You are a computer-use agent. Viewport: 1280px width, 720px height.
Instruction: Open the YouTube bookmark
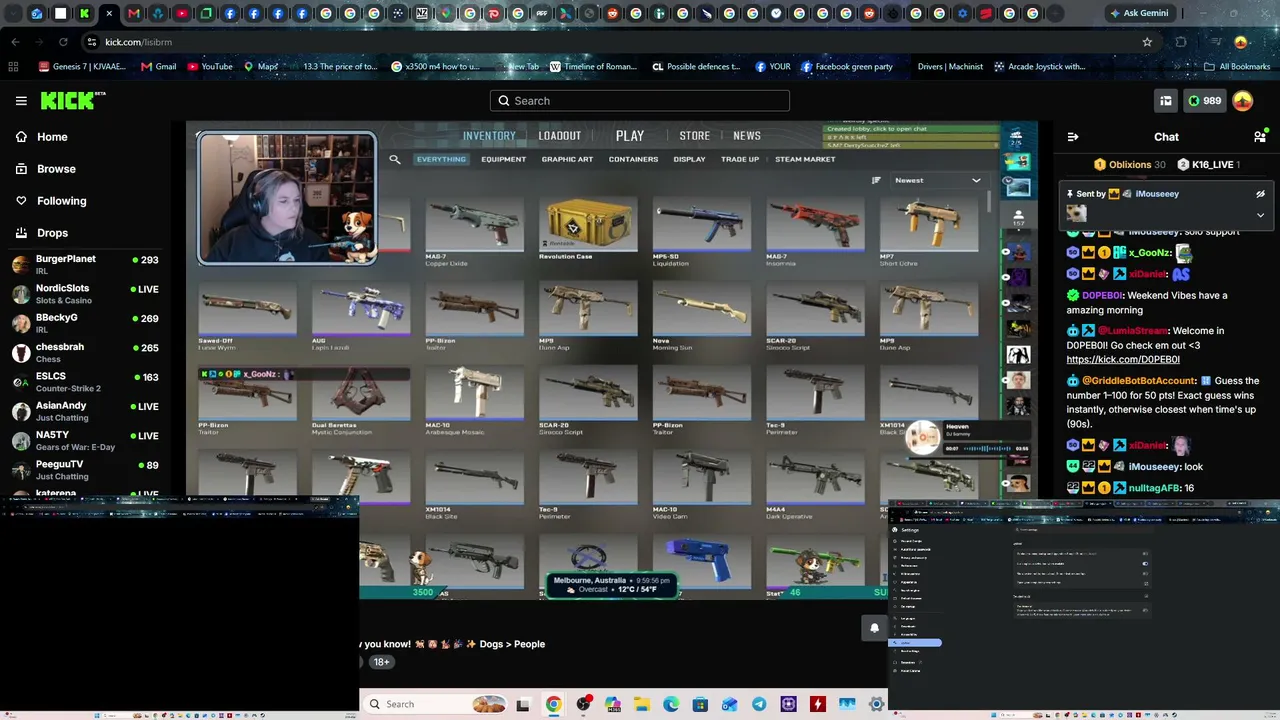[210, 67]
